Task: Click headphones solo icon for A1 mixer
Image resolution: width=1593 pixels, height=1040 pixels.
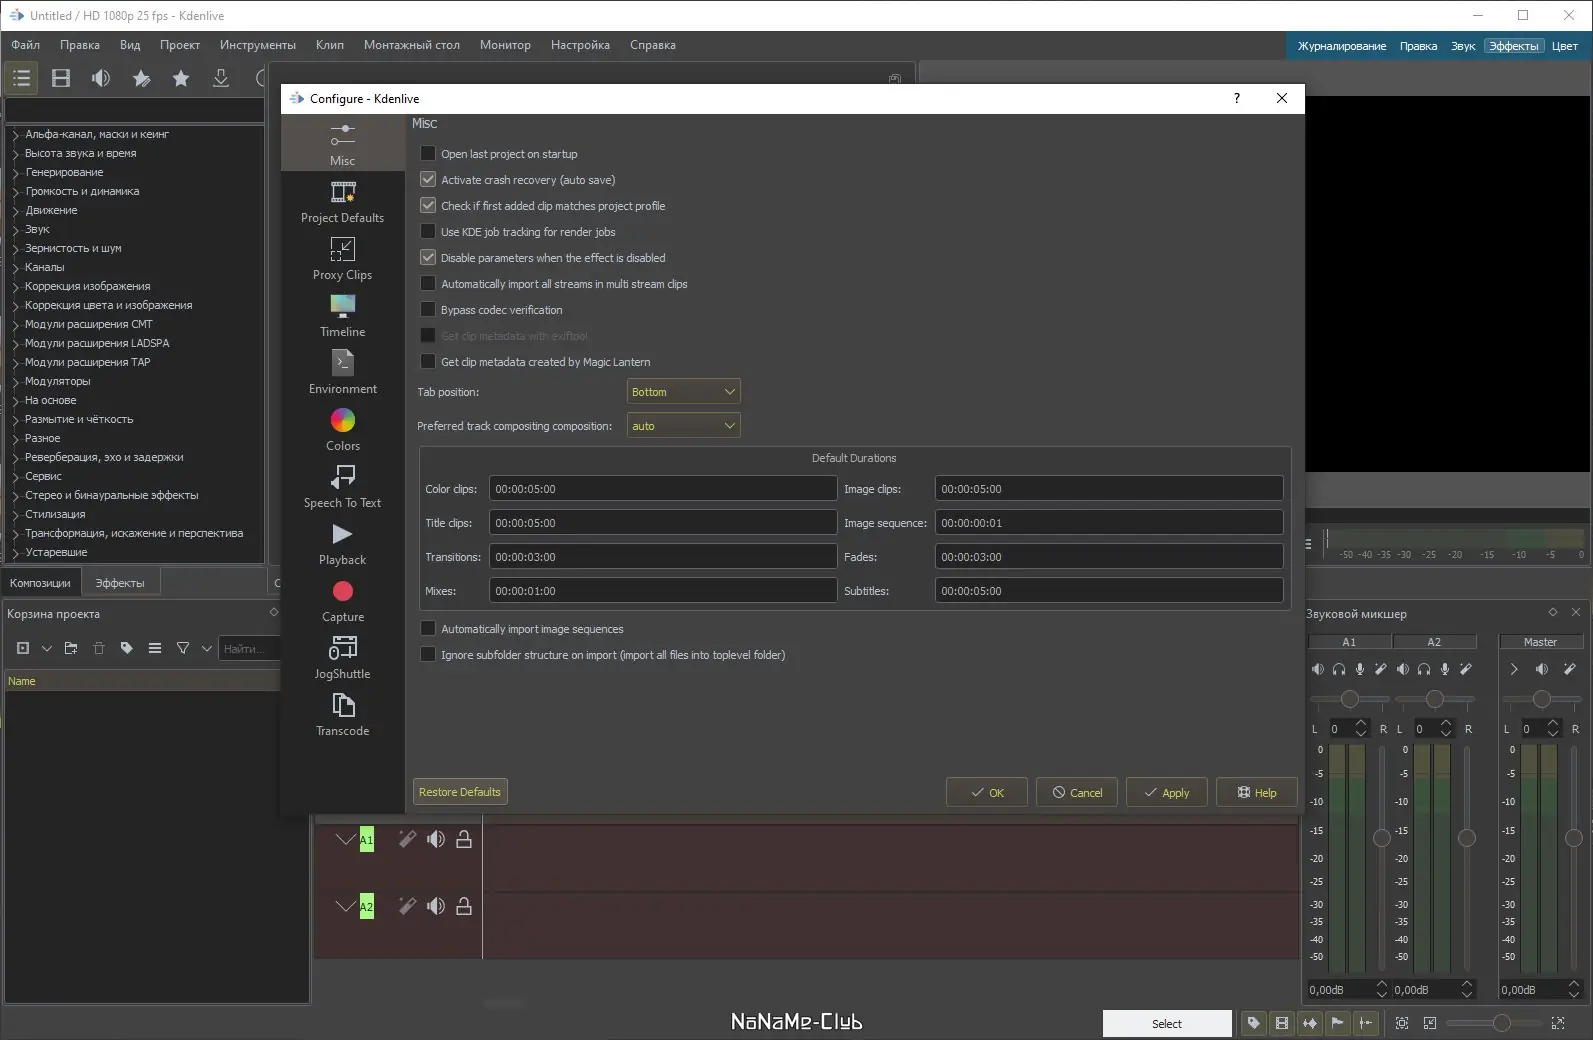Action: coord(1339,669)
